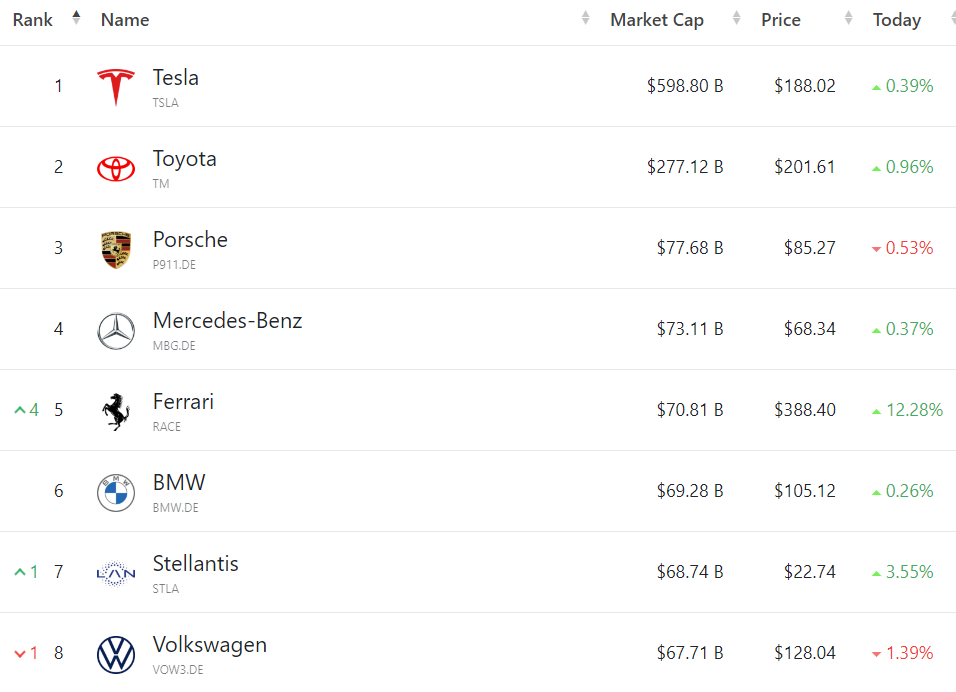Sort by Today column header
The image size is (956, 692).
click(897, 20)
